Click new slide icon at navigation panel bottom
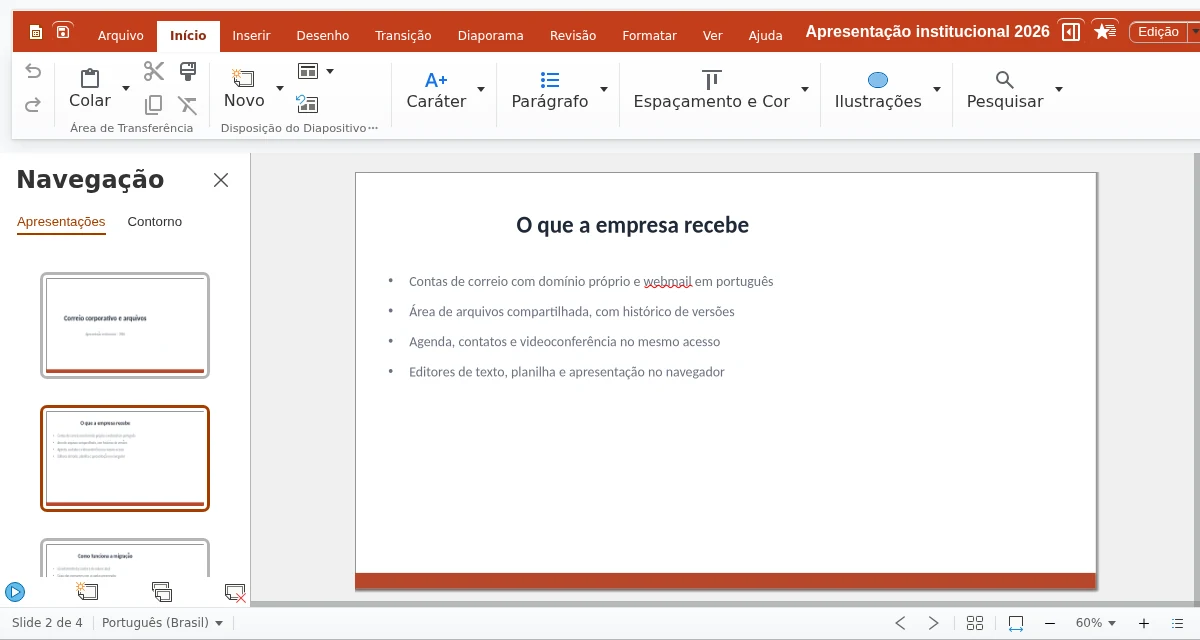The image size is (1200, 640). click(87, 592)
